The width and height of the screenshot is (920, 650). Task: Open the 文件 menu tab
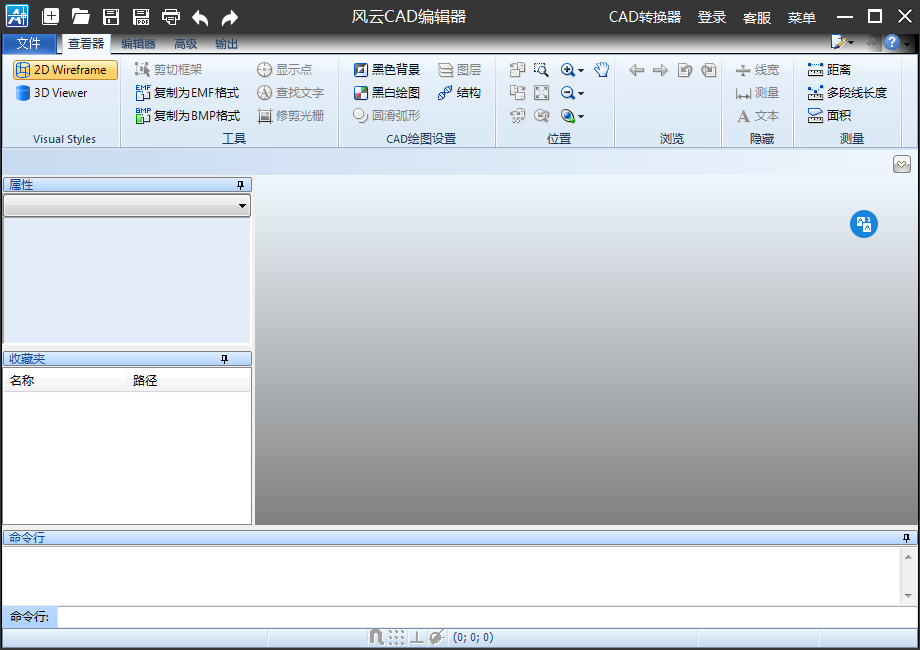(x=28, y=43)
